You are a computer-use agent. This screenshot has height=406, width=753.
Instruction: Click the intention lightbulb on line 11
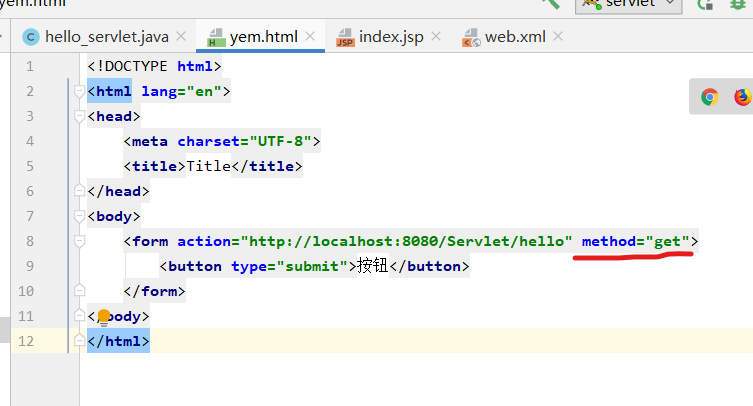pos(104,317)
